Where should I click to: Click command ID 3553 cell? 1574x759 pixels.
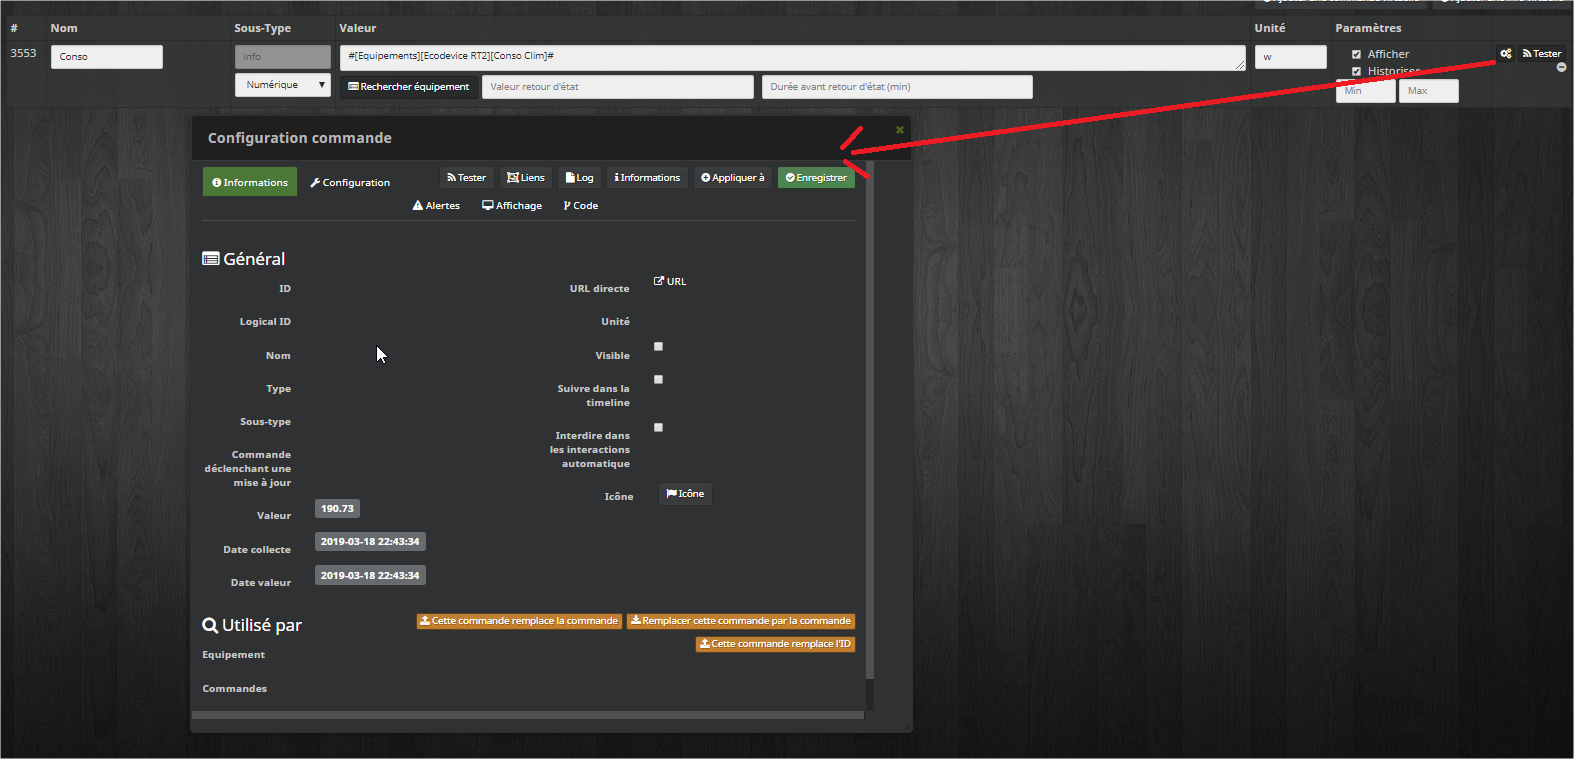(23, 54)
